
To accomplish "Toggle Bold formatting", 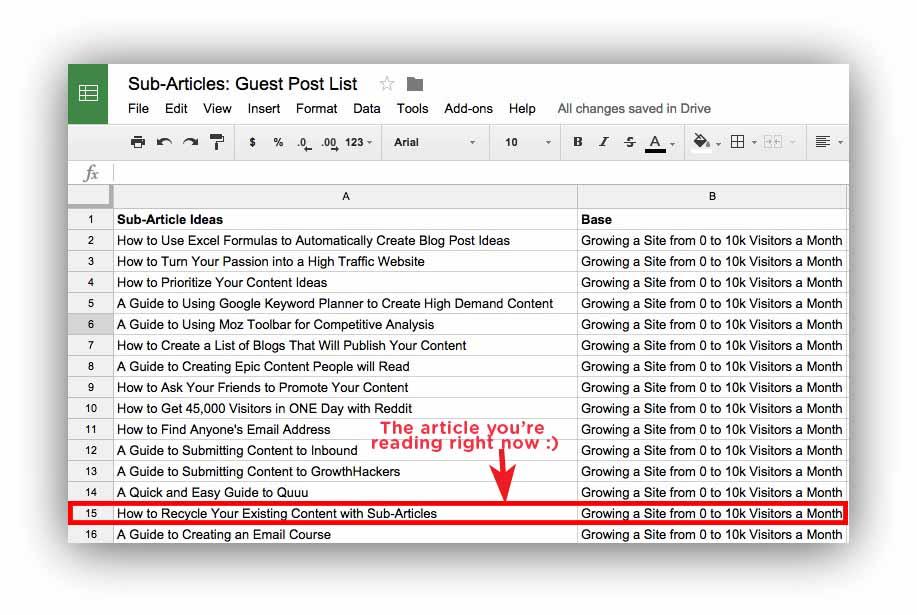I will point(578,141).
